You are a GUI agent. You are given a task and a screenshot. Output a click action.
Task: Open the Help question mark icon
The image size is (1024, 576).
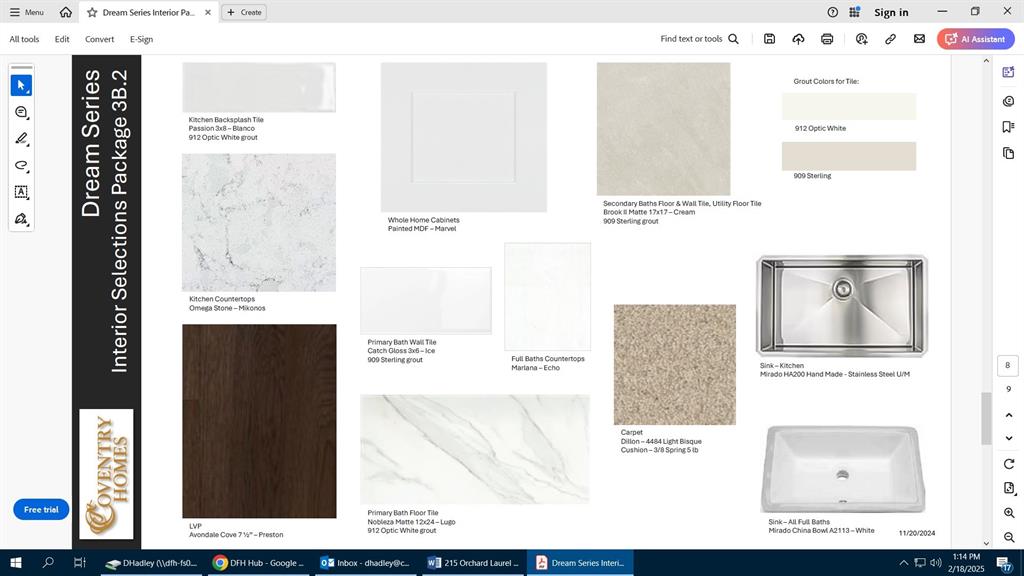pyautogui.click(x=832, y=12)
